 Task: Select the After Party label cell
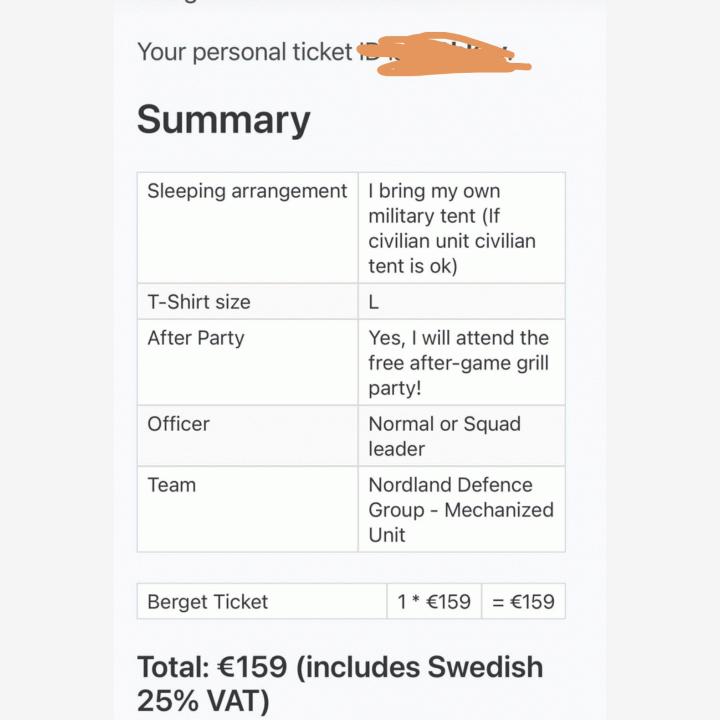[196, 338]
